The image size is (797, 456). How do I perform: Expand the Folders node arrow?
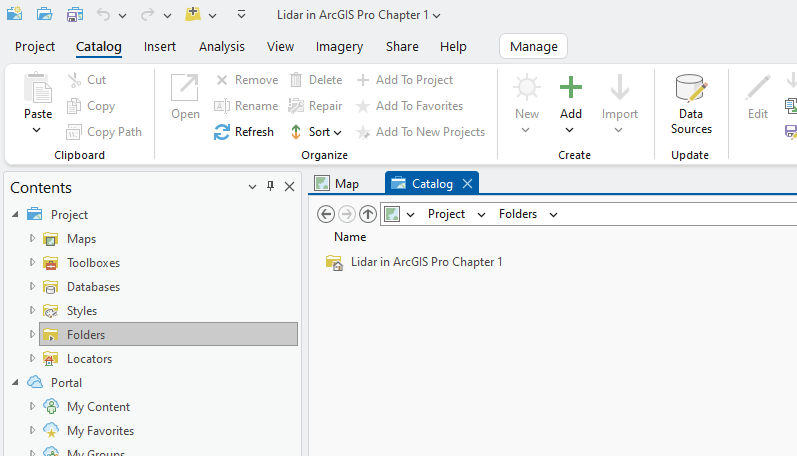pyautogui.click(x=32, y=334)
